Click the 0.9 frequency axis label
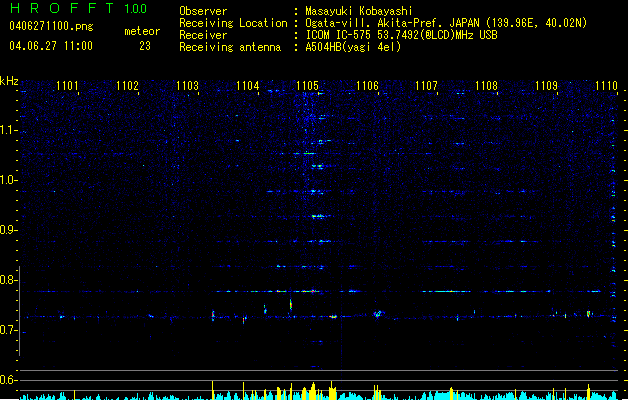629x400 pixels. click(8, 230)
